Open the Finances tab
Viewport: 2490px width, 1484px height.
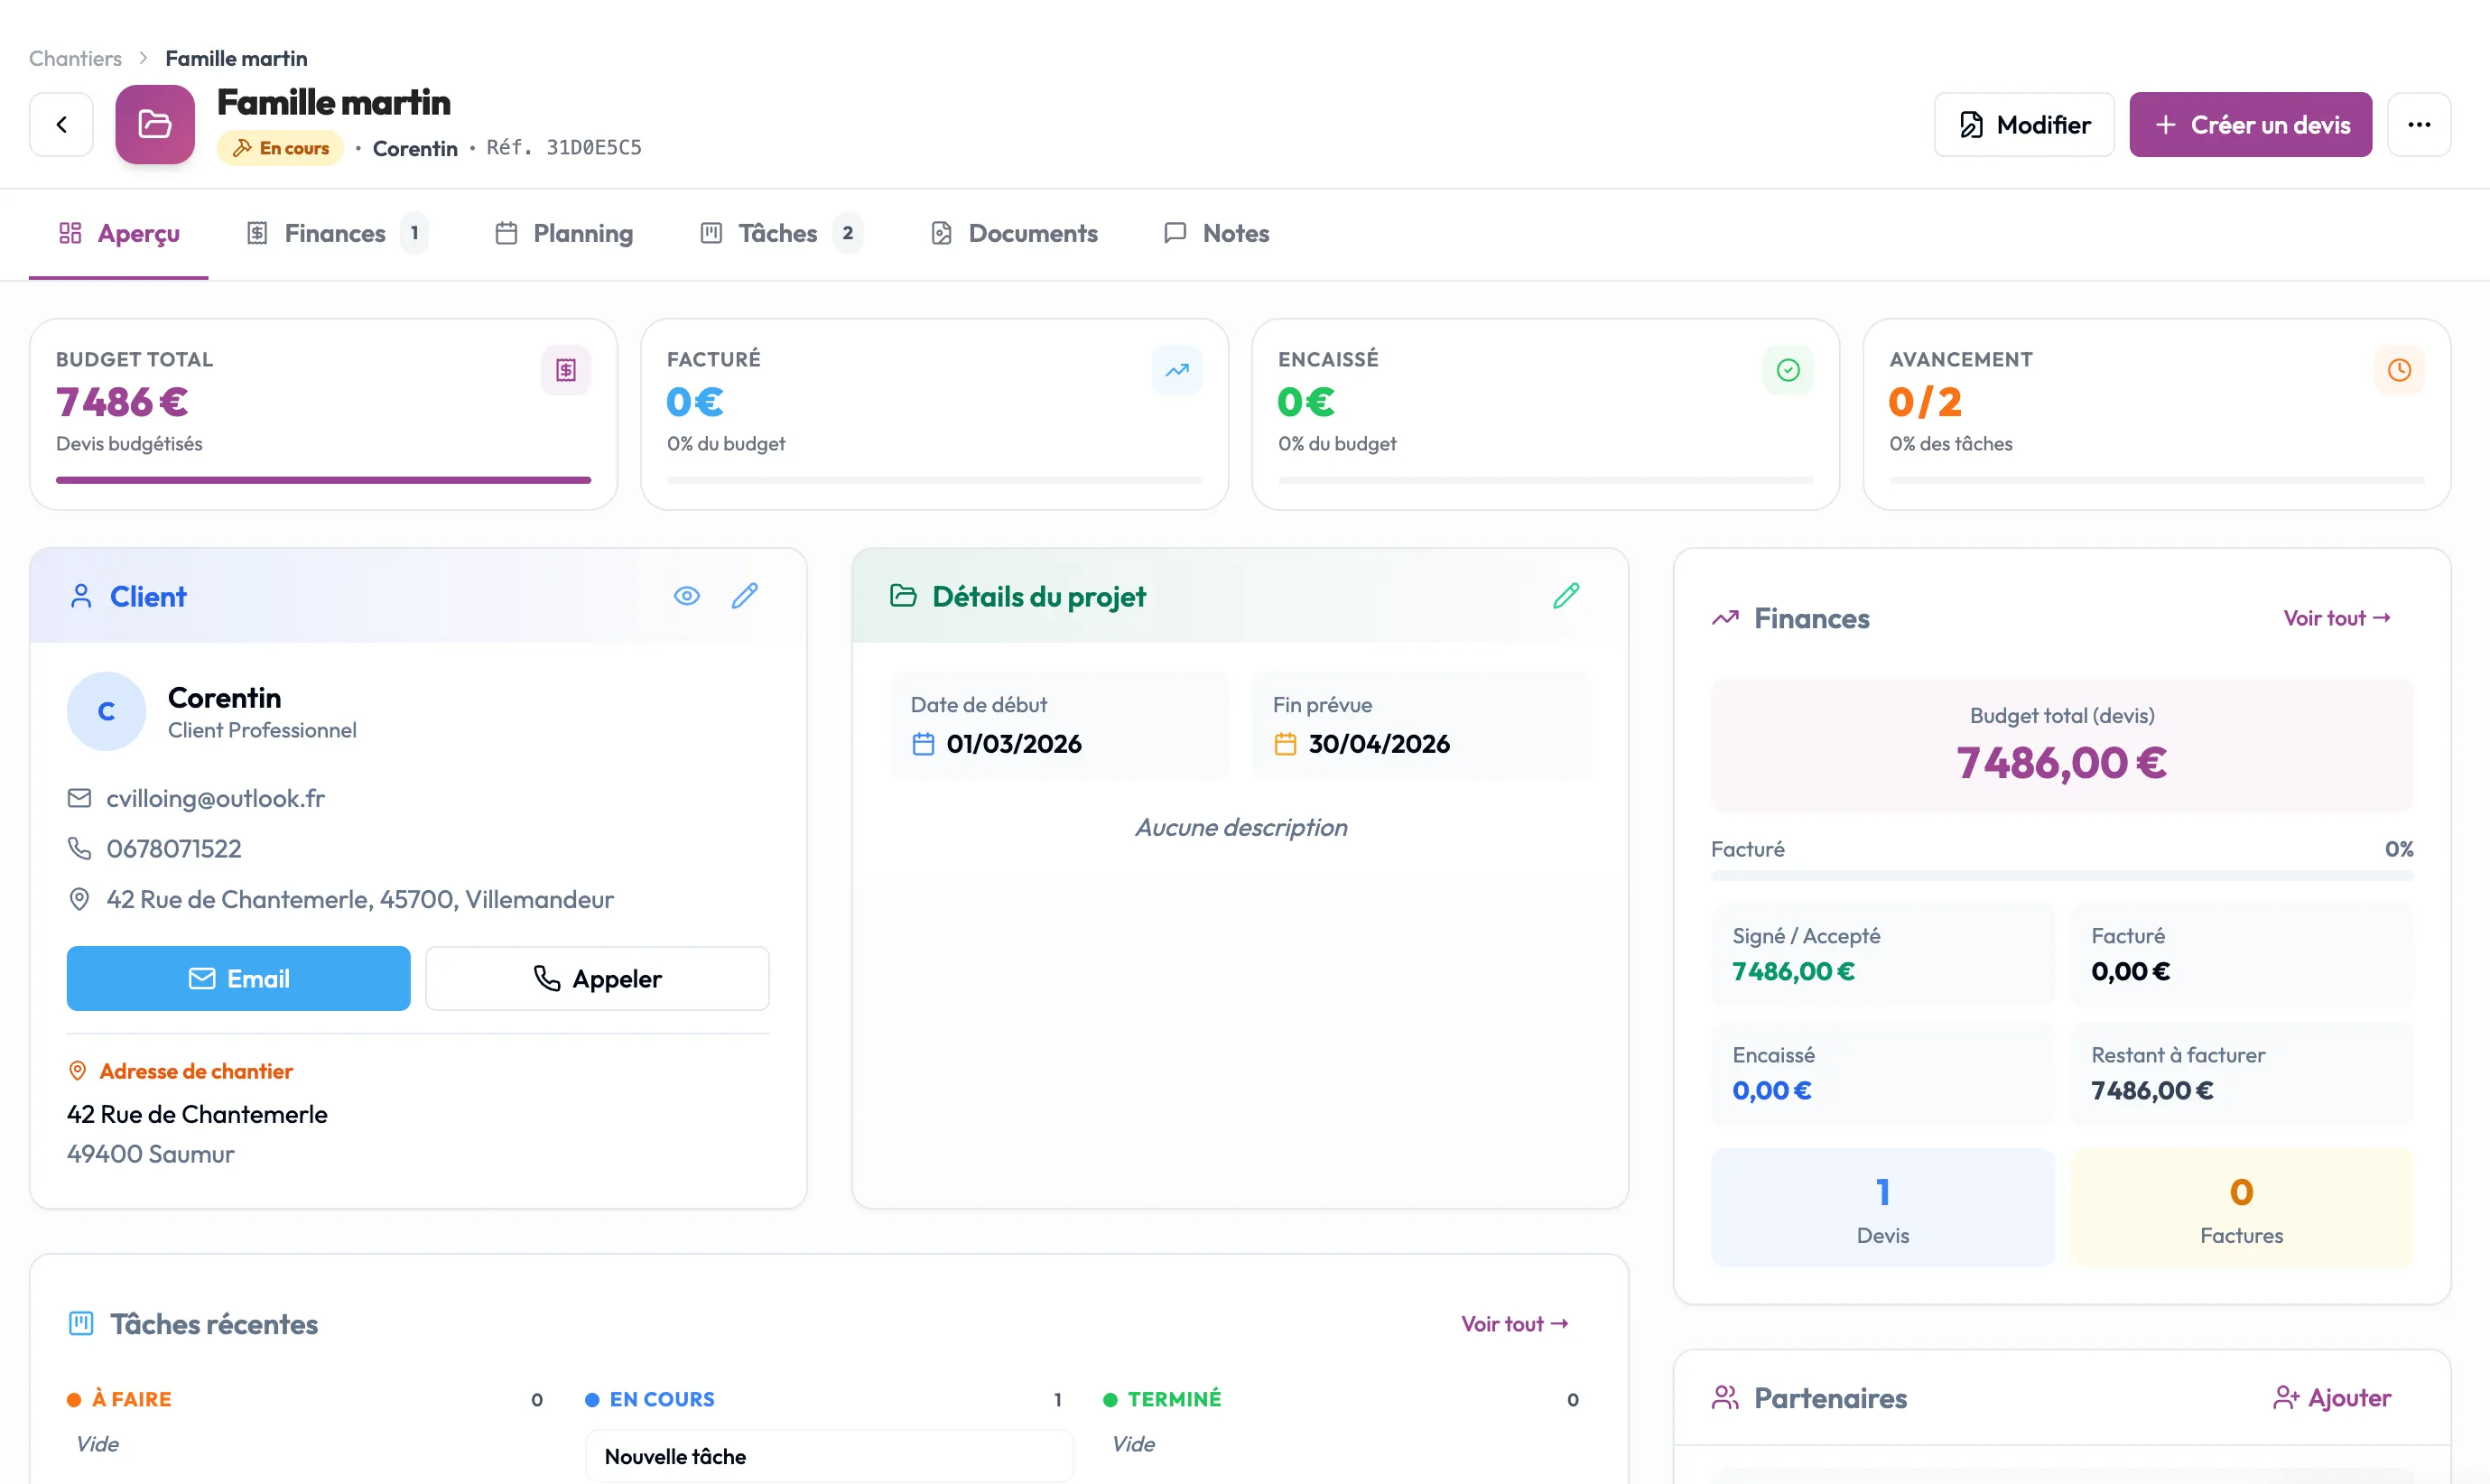click(335, 234)
